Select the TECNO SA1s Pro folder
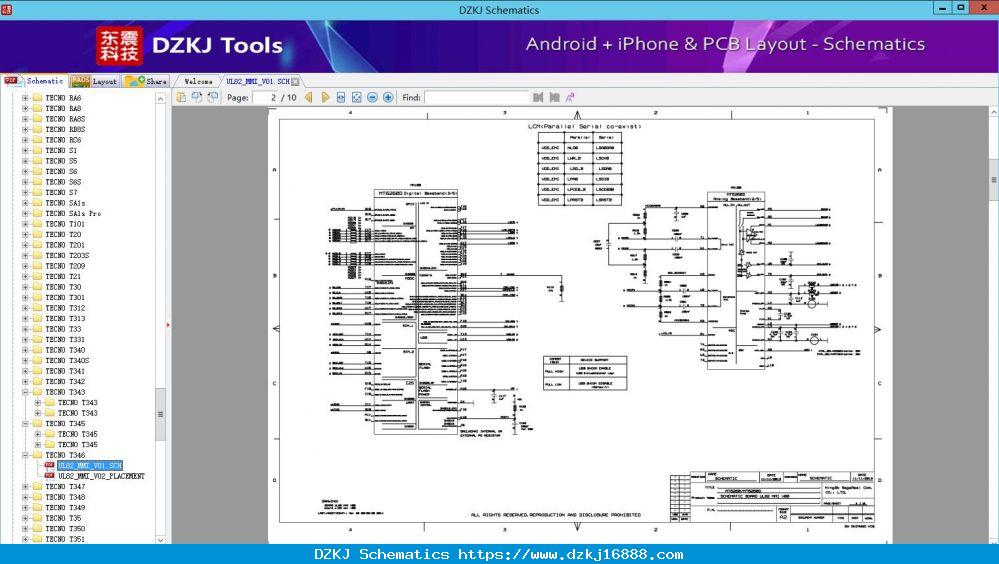The height and width of the screenshot is (564, 999). click(x=73, y=213)
